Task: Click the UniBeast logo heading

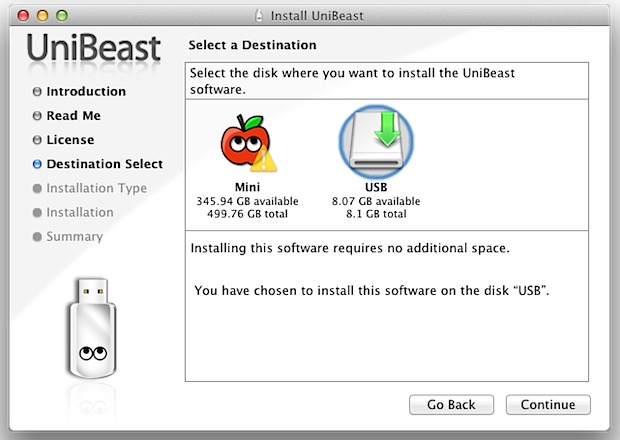Action: [94, 48]
